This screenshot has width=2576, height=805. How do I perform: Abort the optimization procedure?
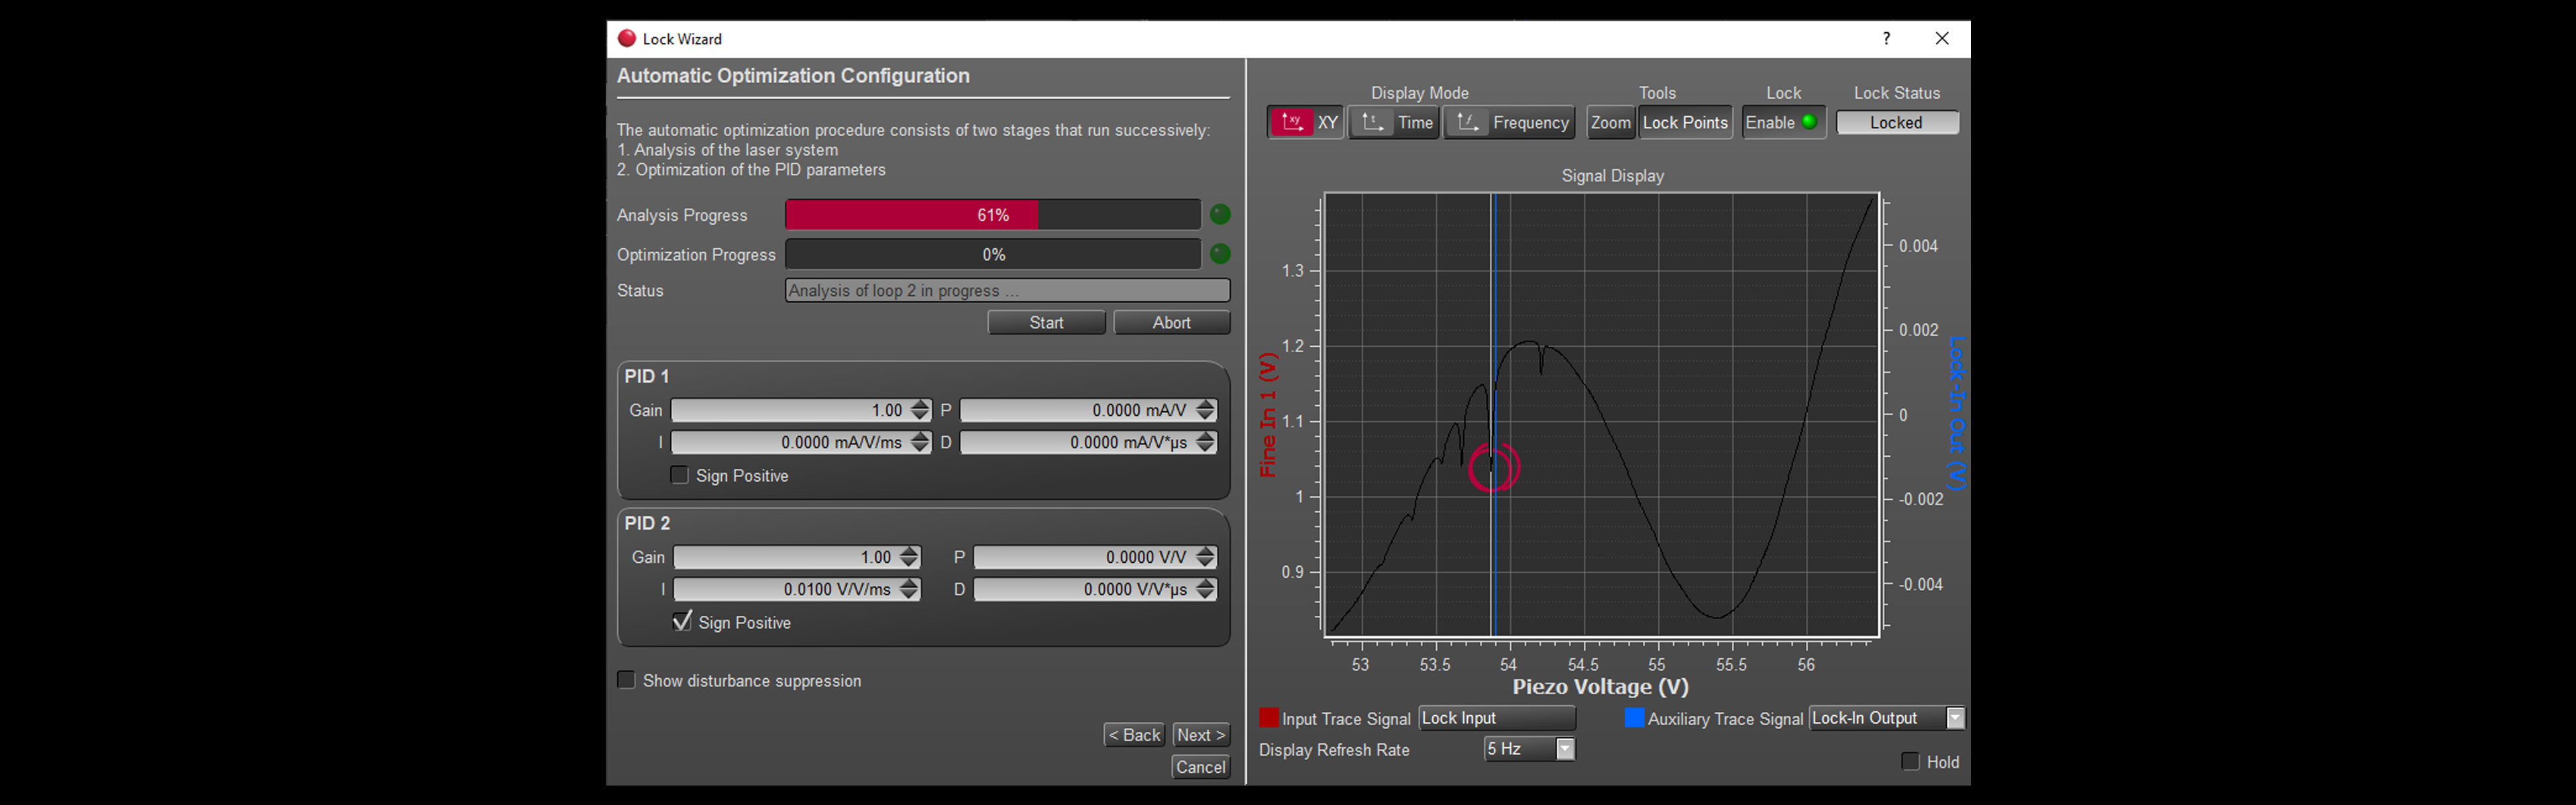click(1171, 323)
